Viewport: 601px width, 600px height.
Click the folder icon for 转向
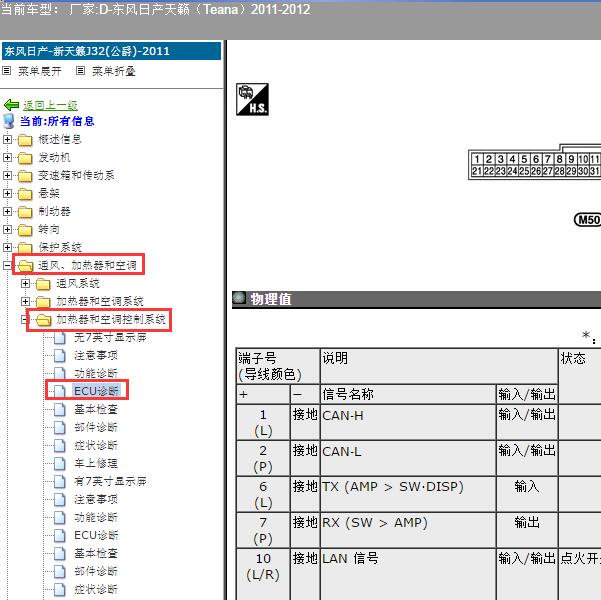click(x=25, y=230)
